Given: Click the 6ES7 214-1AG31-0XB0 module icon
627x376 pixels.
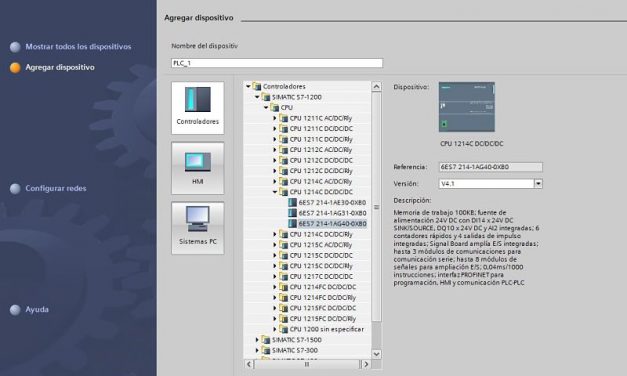Looking at the screenshot, I should (x=292, y=213).
